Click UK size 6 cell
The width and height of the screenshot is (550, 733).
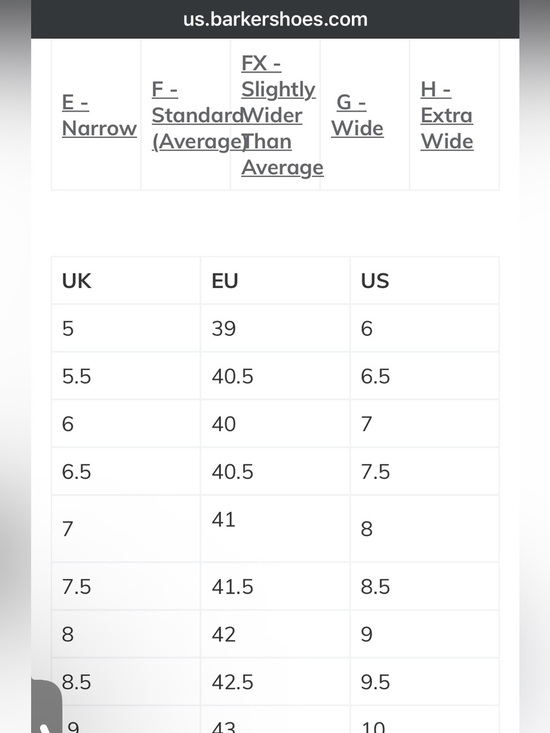(126, 424)
